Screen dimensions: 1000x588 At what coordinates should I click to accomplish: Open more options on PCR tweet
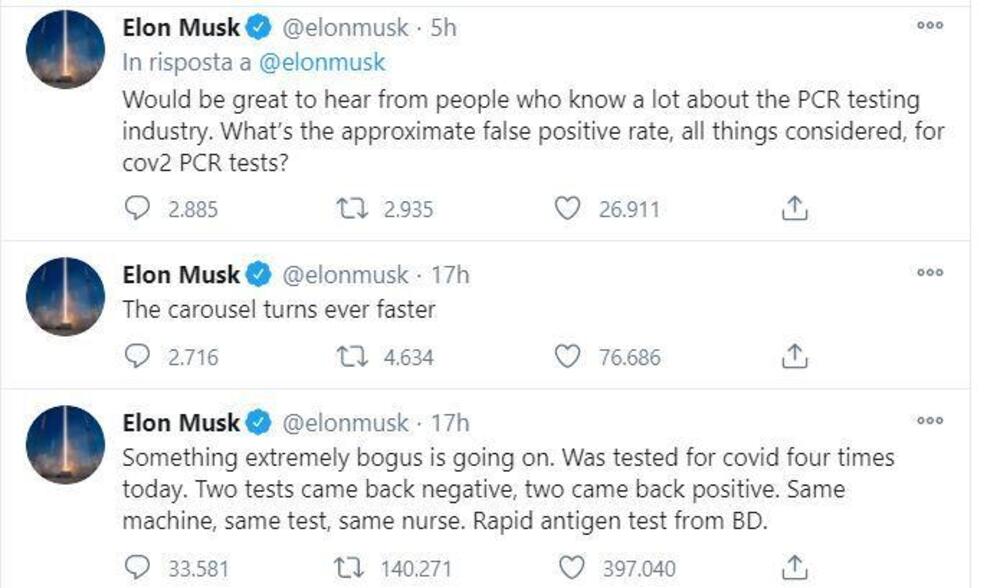click(x=930, y=26)
